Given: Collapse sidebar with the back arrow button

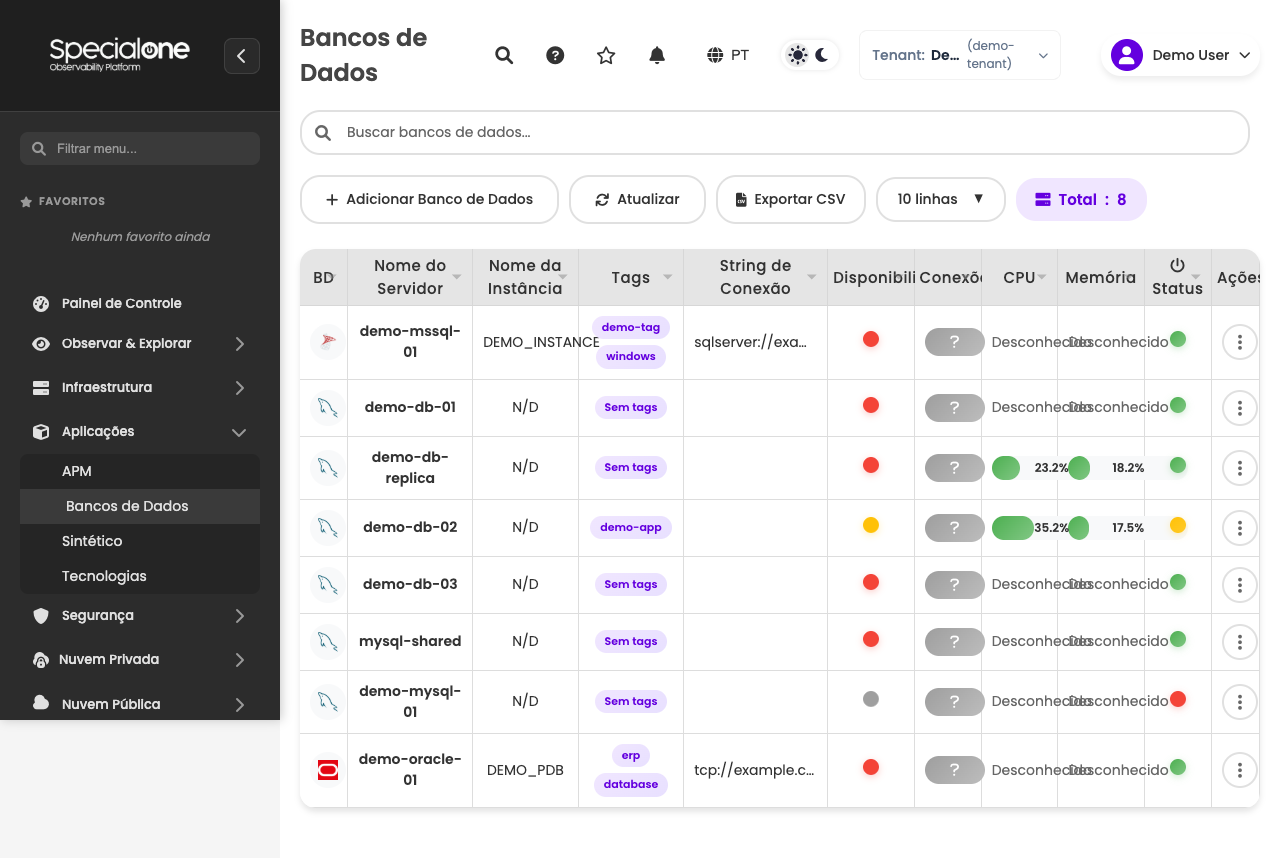Looking at the screenshot, I should click(x=242, y=56).
